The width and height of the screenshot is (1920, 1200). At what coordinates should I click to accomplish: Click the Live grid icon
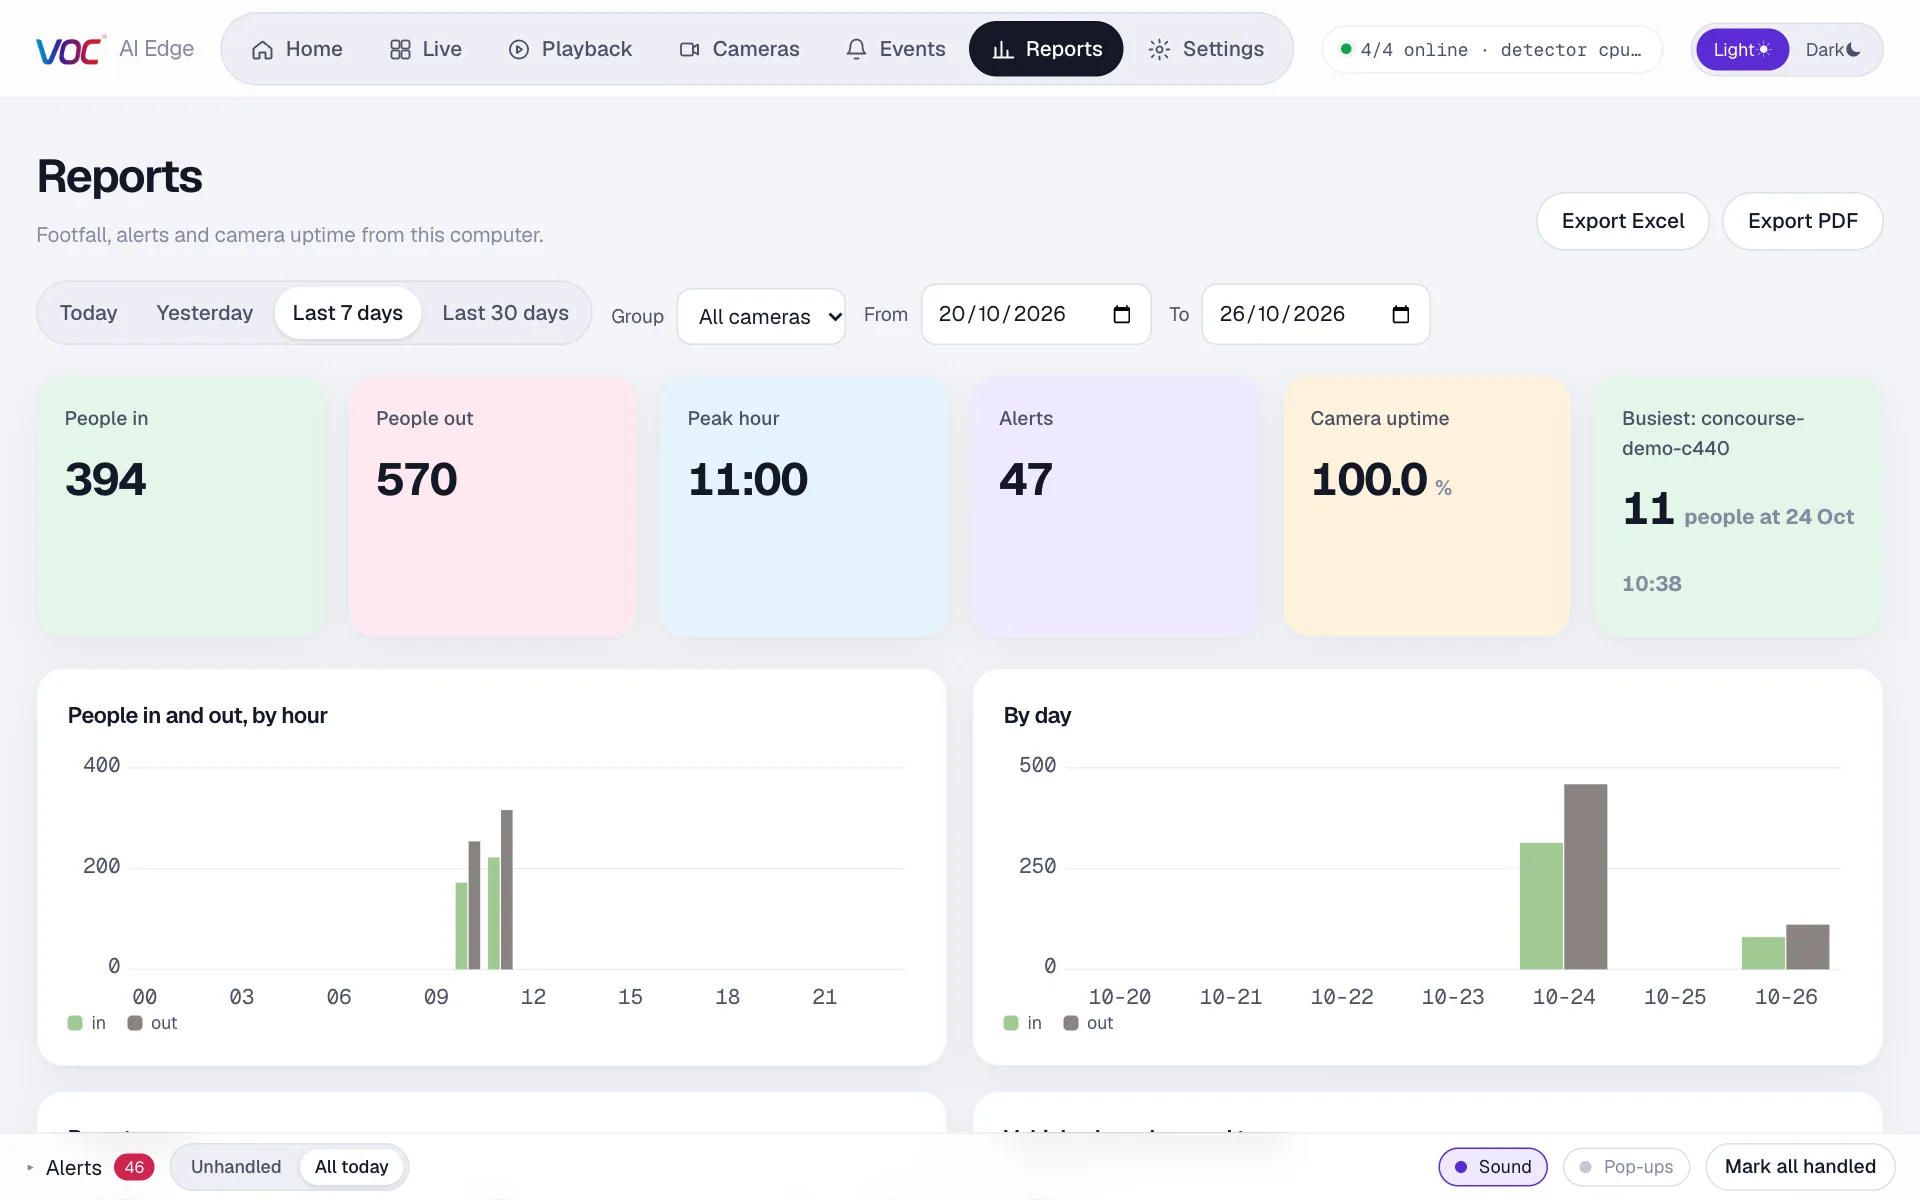point(400,50)
